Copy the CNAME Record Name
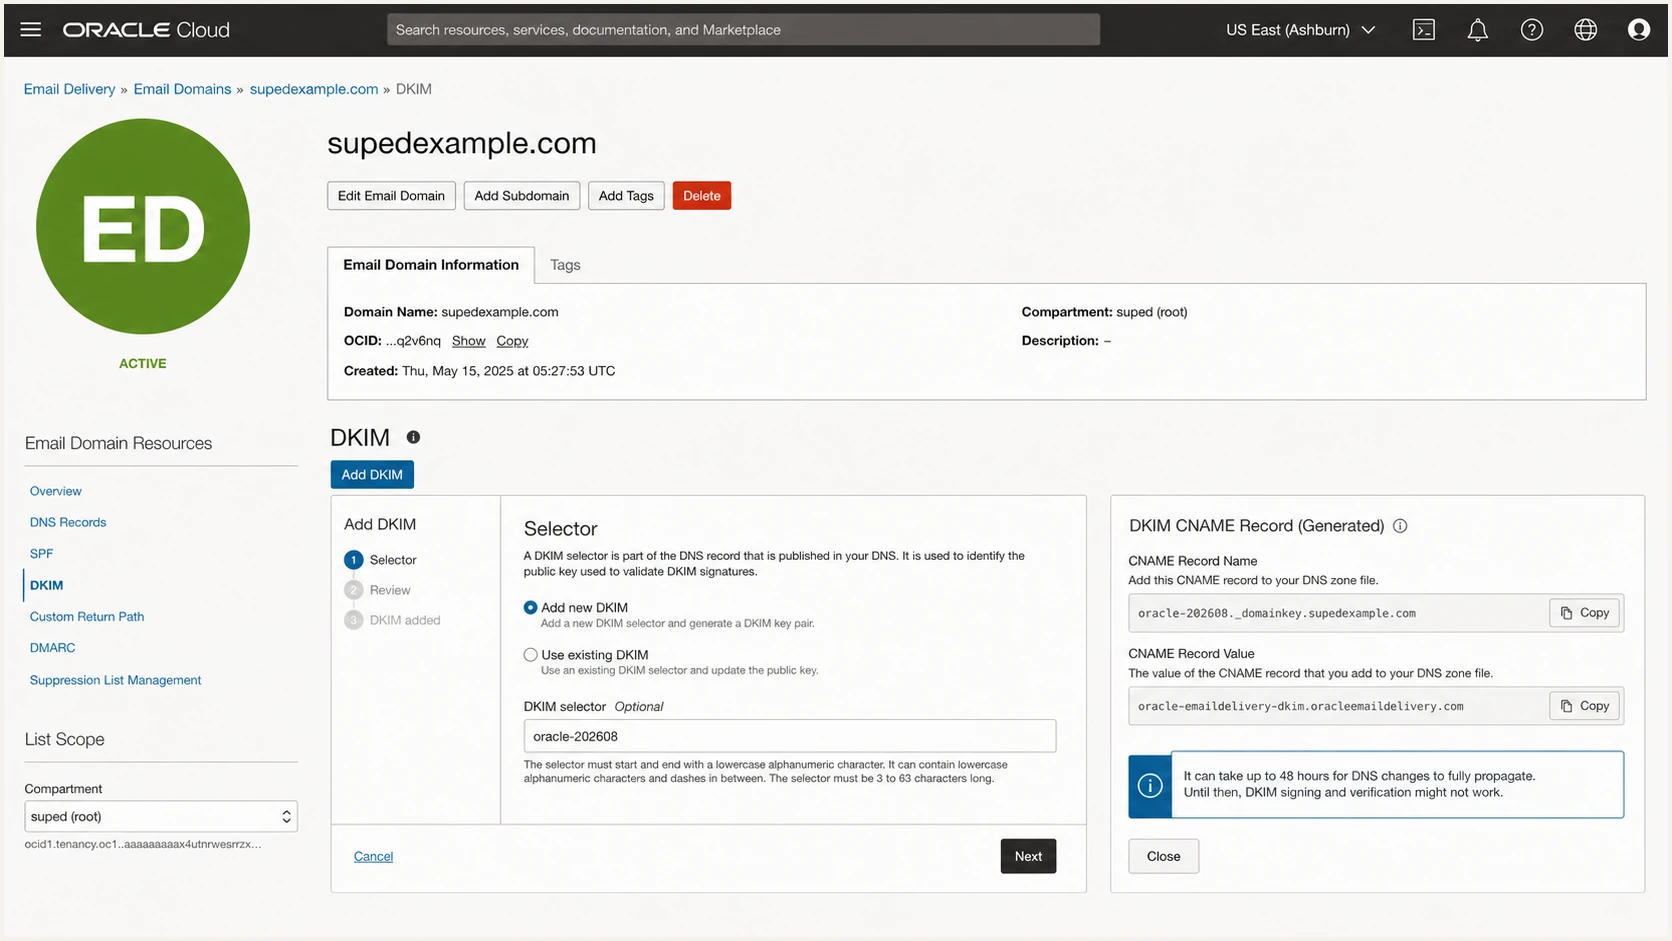Viewport: 1672px width, 941px height. [x=1585, y=613]
